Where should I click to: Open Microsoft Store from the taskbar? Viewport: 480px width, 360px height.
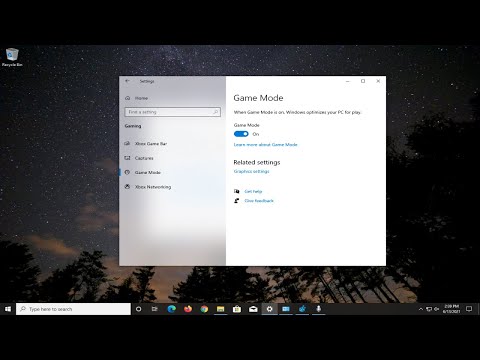point(237,309)
